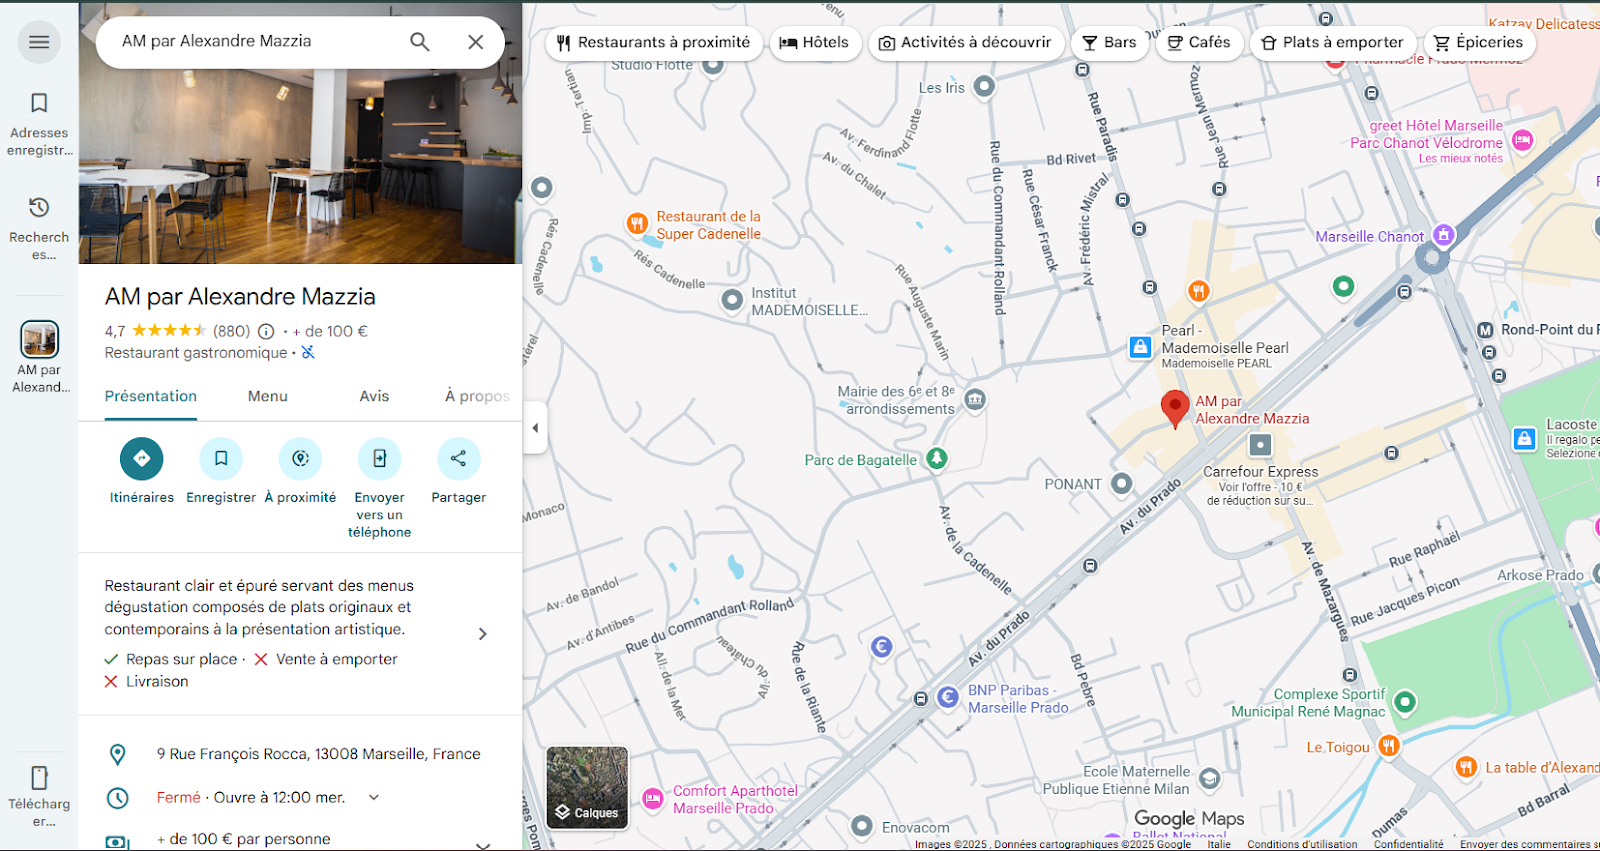
Task: Share place via Partager icon
Action: [458, 459]
